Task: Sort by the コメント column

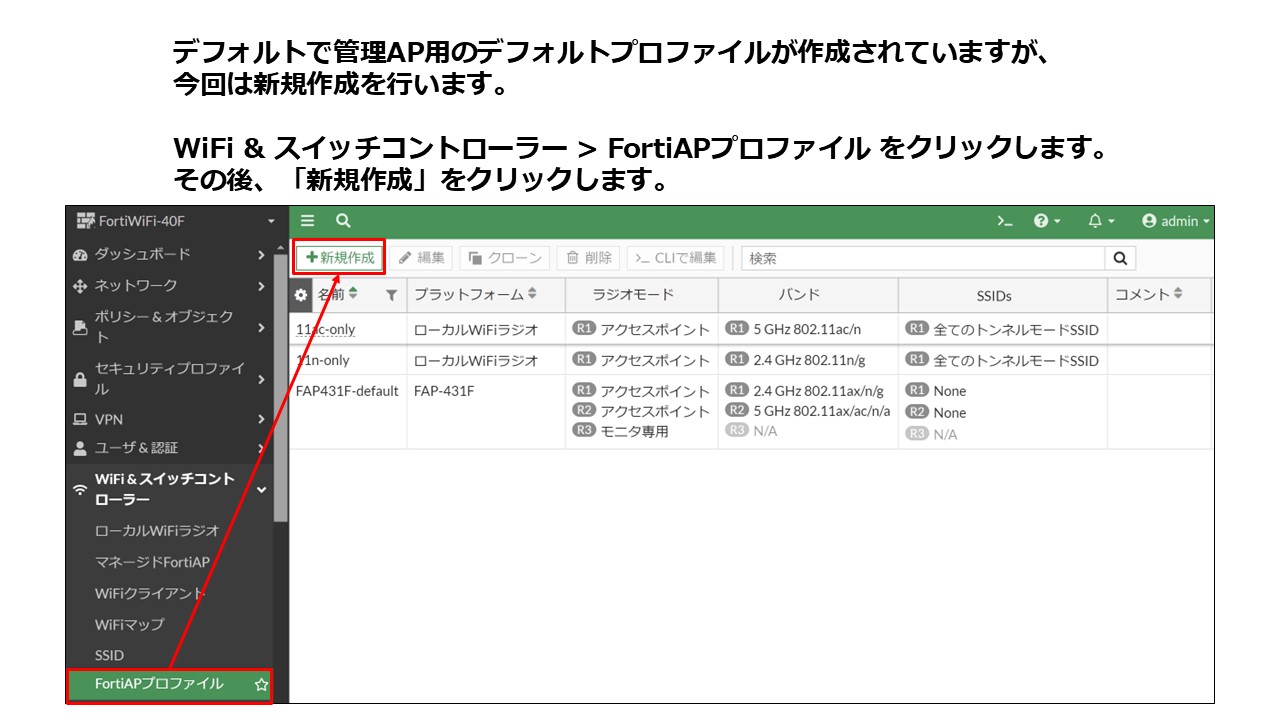Action: point(1178,294)
